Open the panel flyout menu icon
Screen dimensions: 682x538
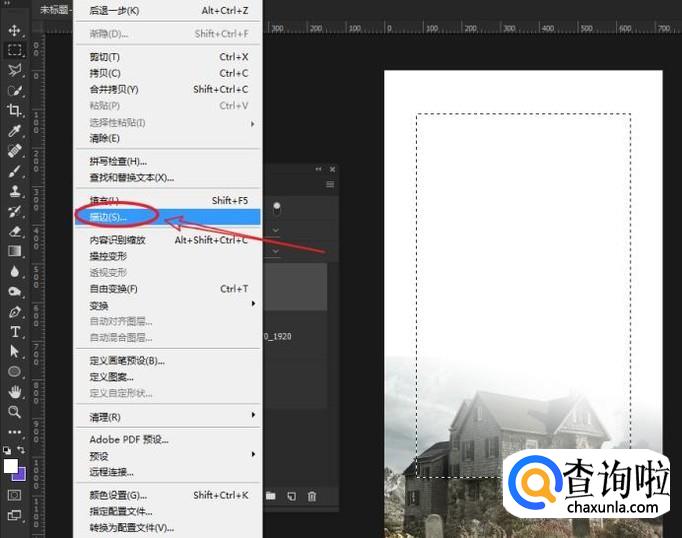pos(330,185)
